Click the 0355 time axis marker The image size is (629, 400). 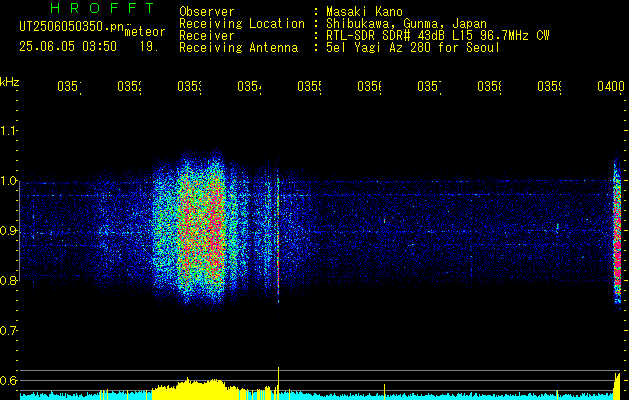310,86
